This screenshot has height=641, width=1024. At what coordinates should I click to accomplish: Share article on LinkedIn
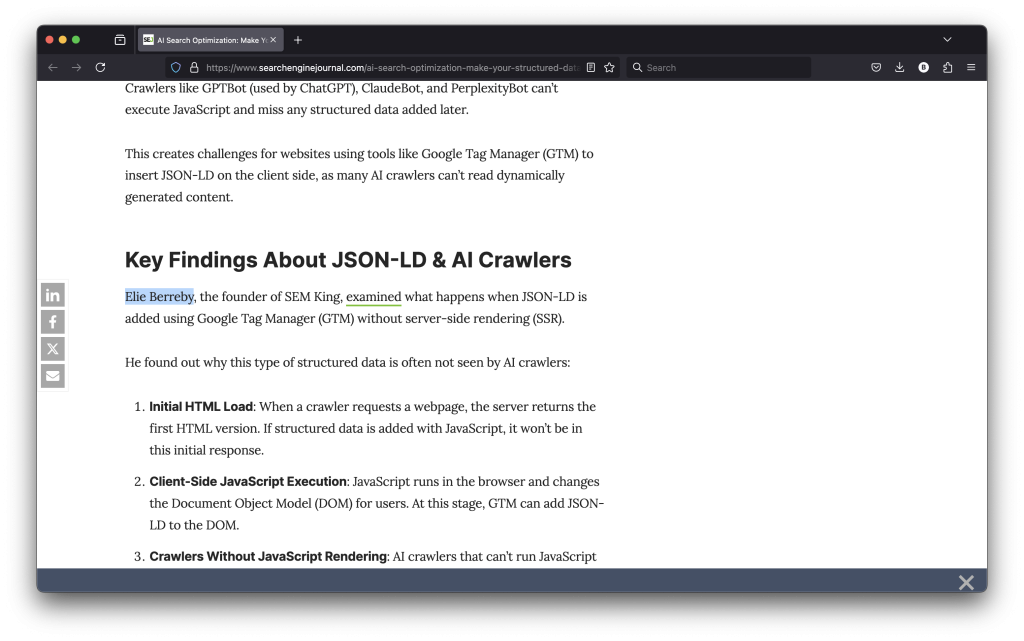click(53, 295)
